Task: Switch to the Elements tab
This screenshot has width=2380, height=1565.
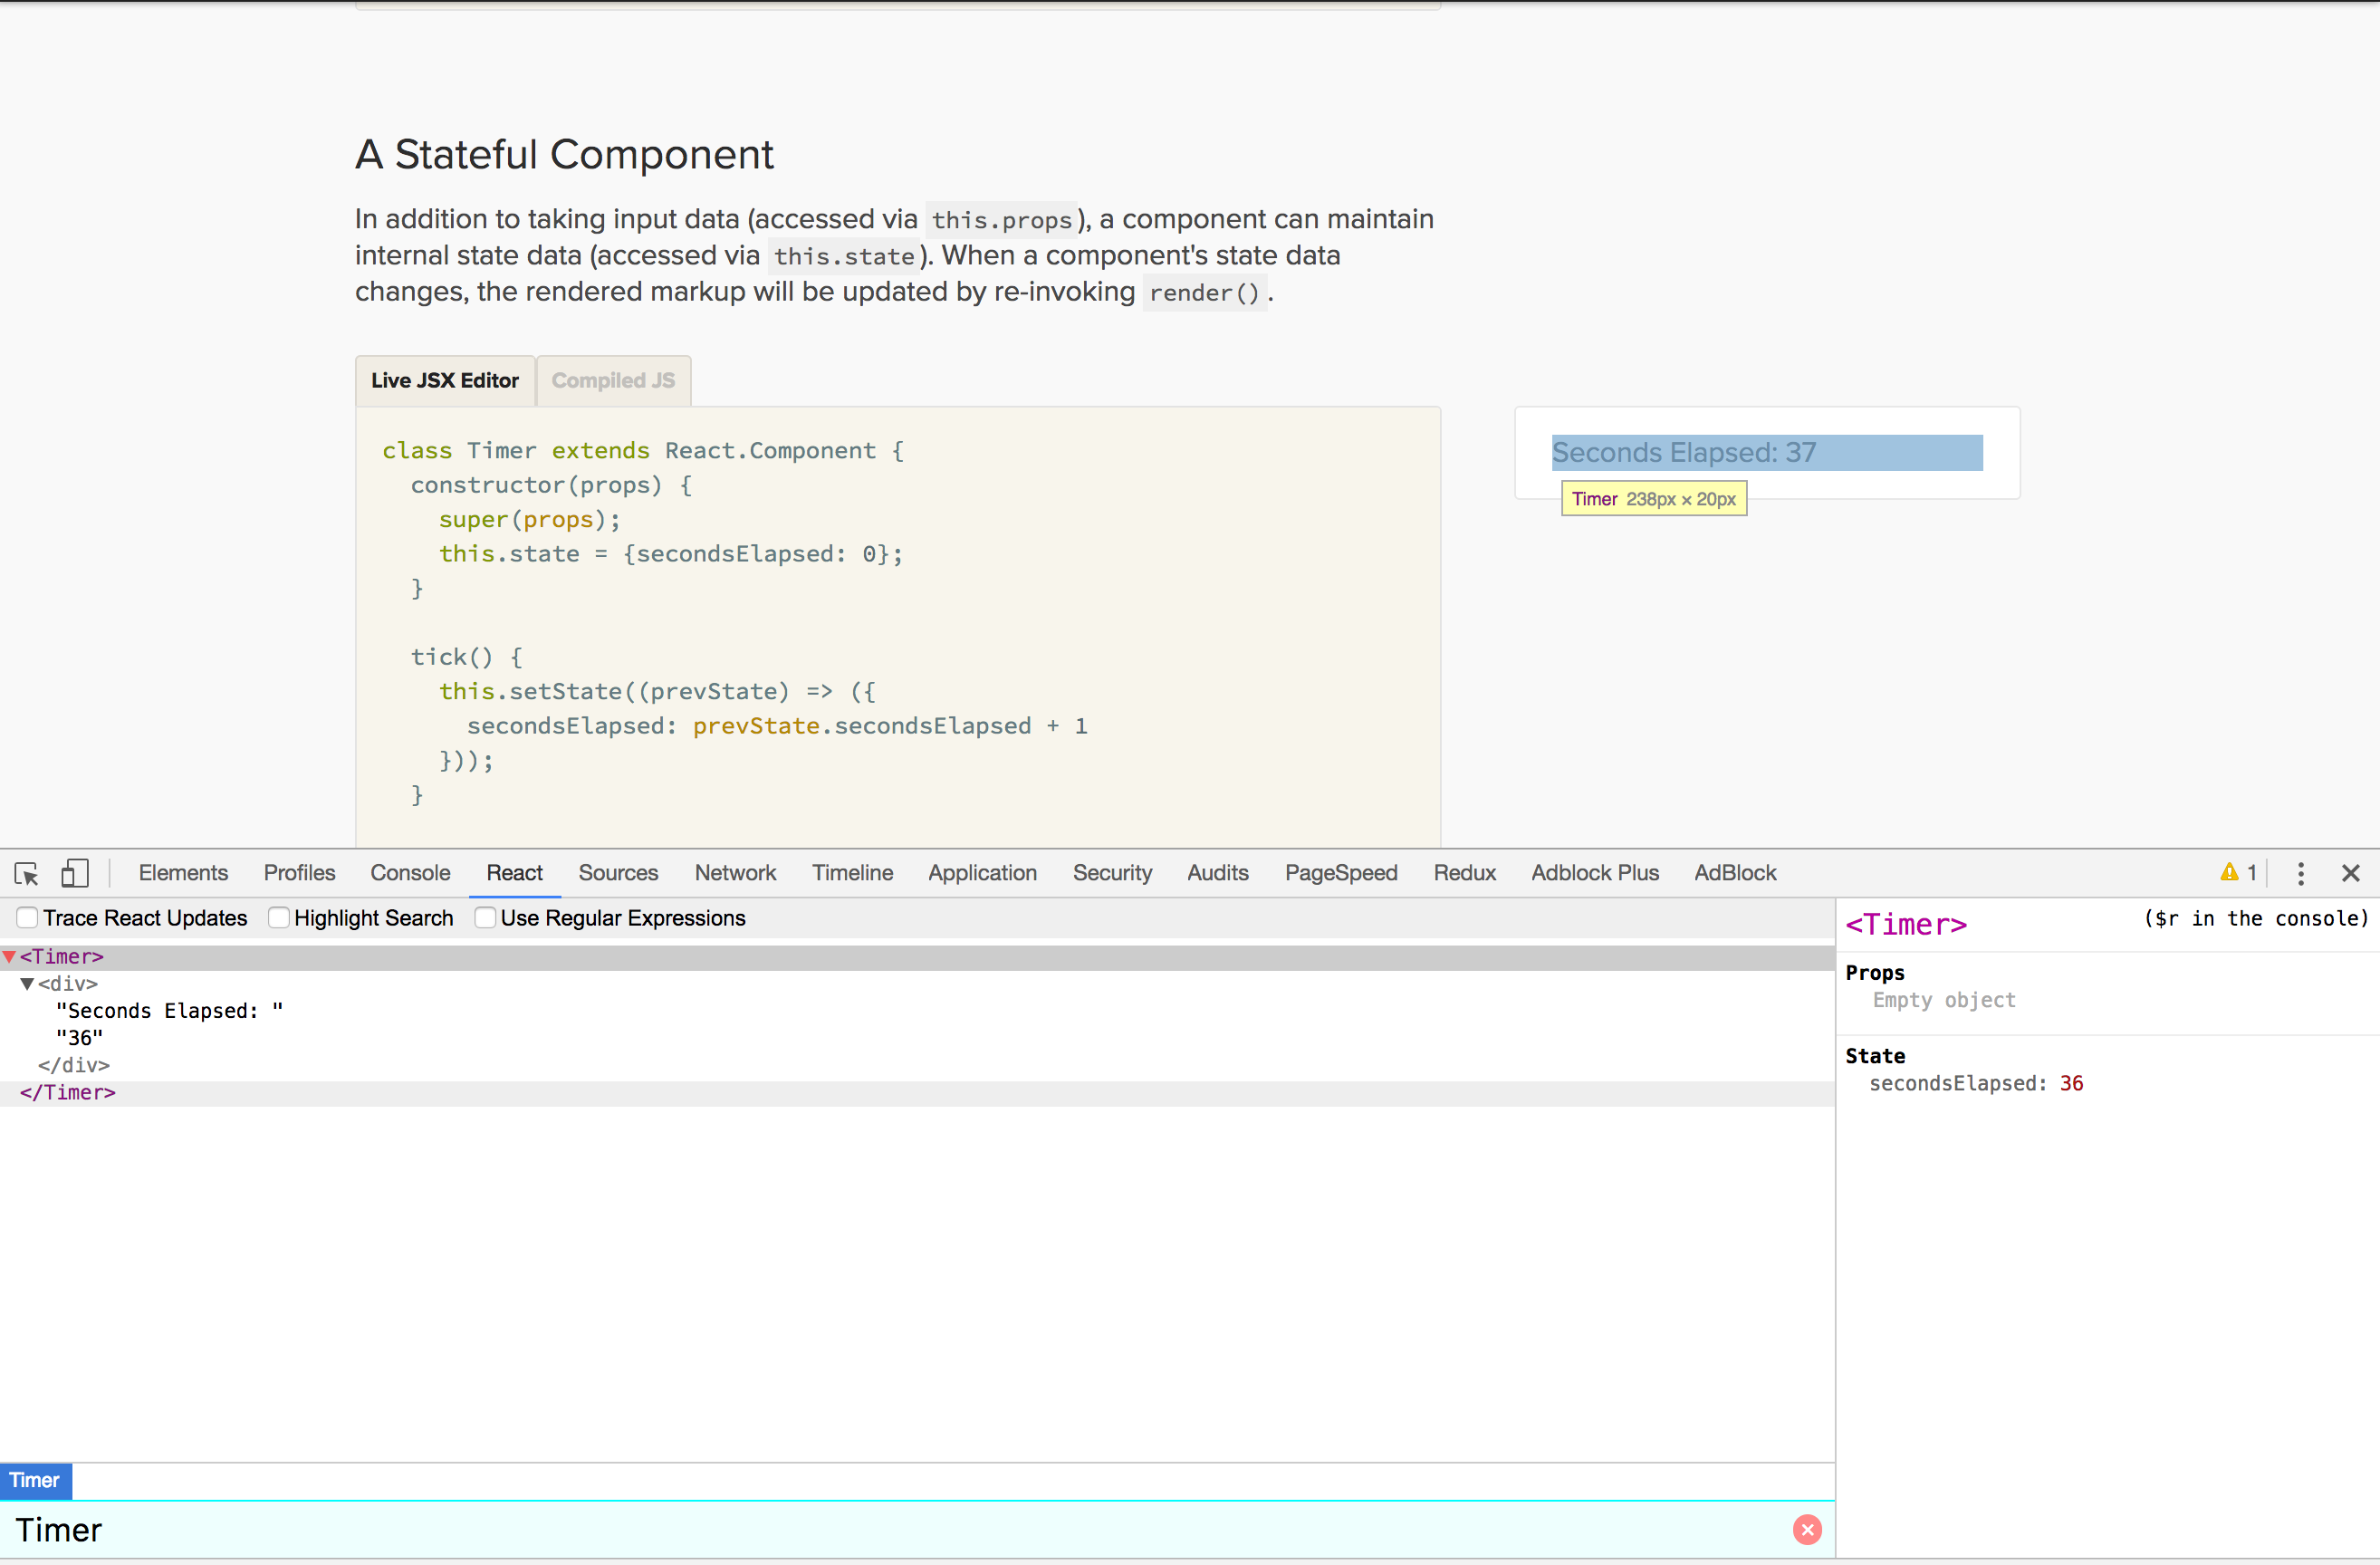Action: tap(183, 873)
